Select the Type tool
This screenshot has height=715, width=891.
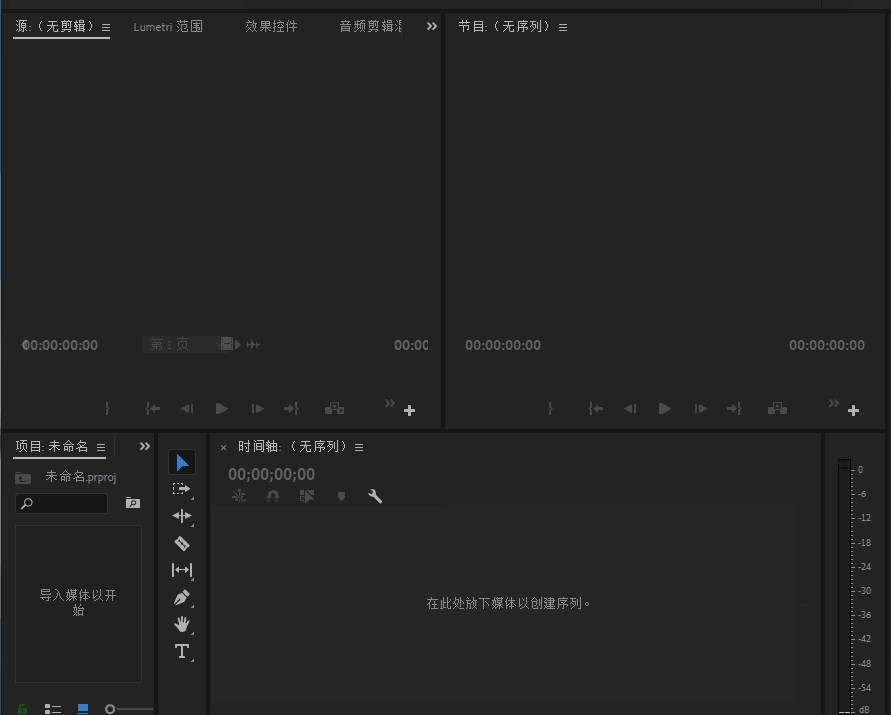click(182, 651)
